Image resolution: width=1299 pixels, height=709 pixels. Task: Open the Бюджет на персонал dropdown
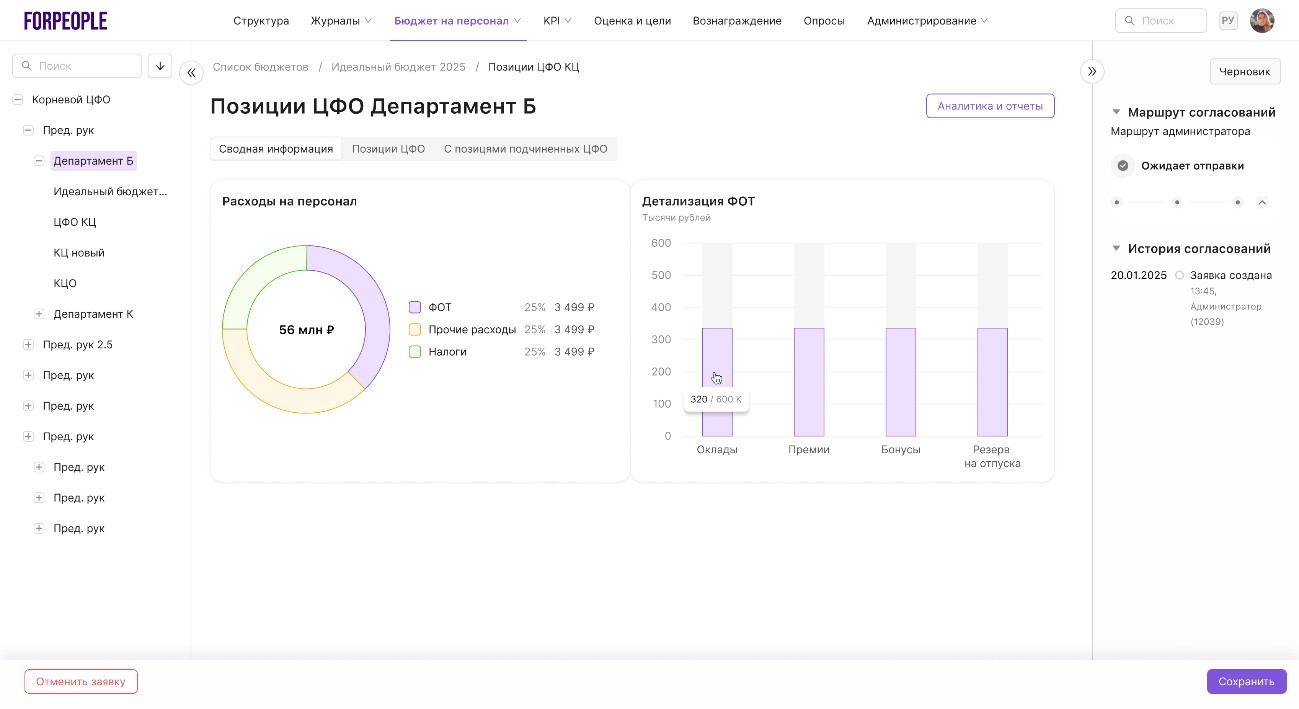(457, 21)
